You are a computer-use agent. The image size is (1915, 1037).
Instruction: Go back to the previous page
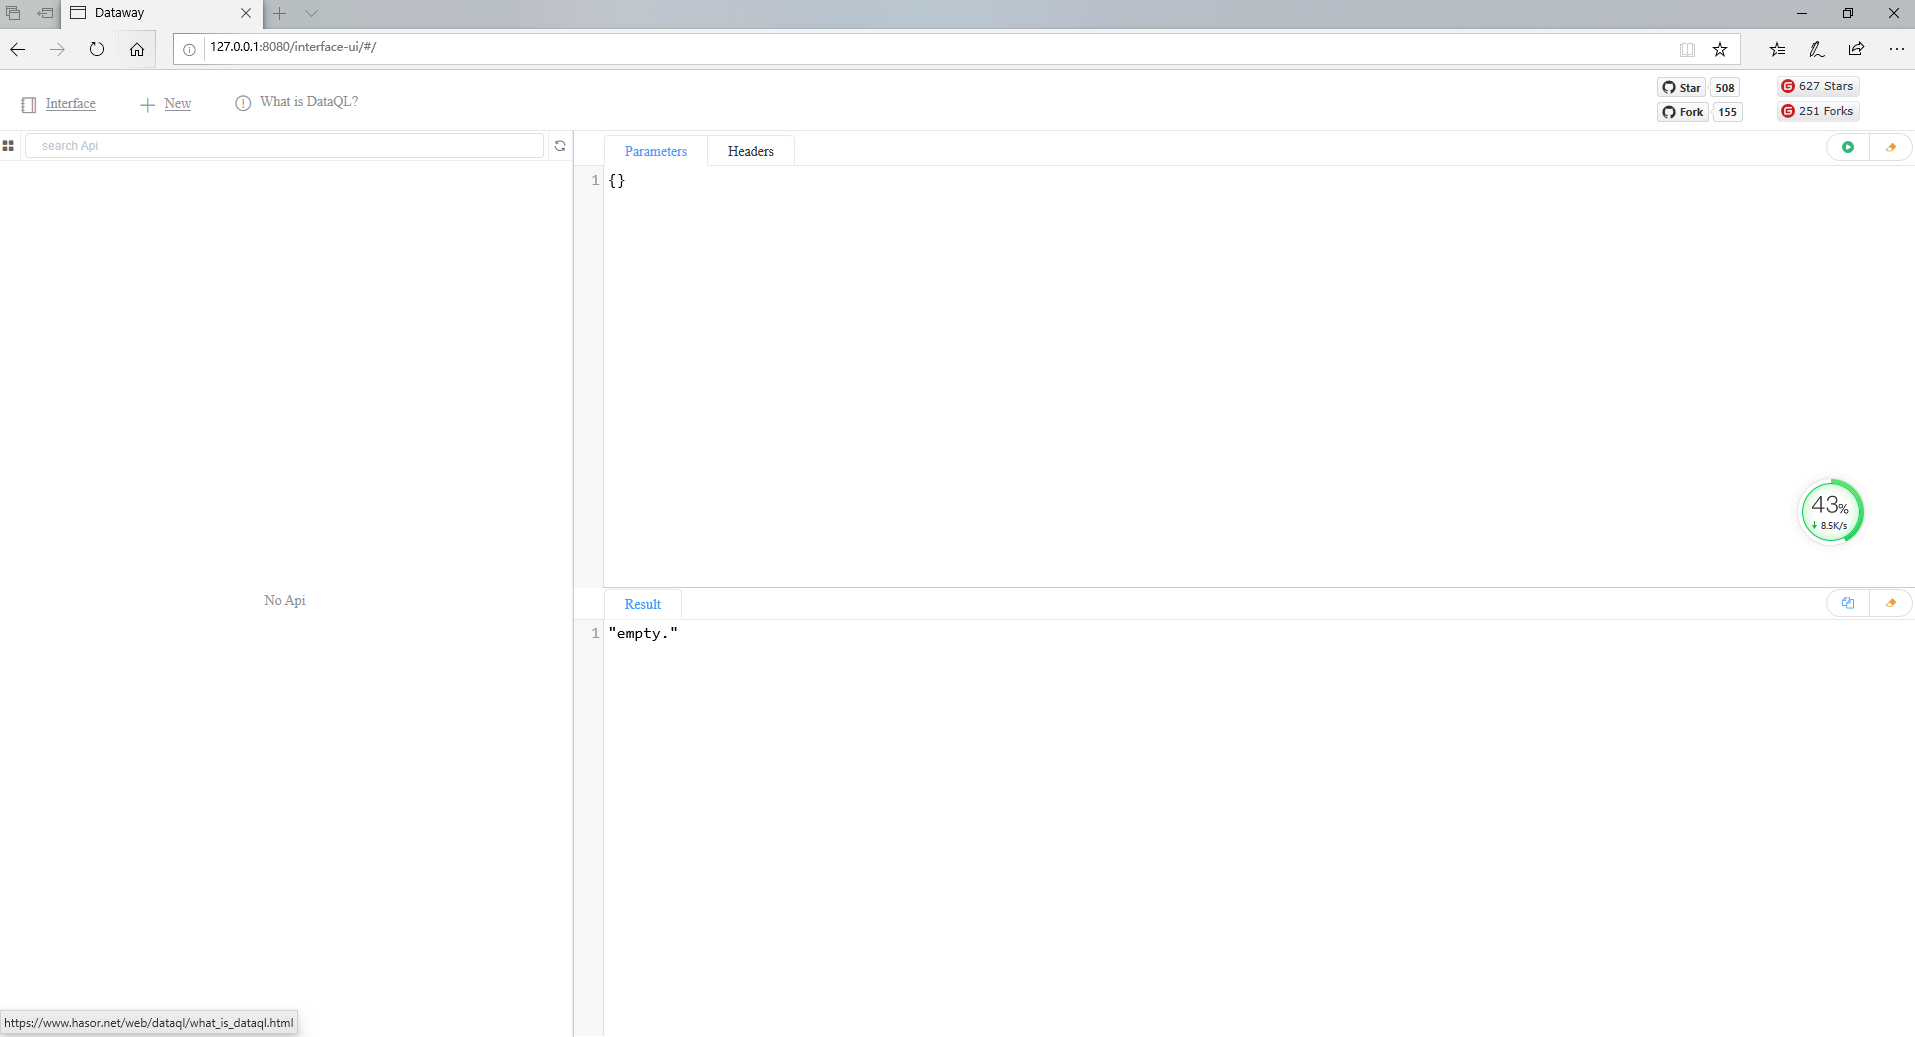click(18, 49)
